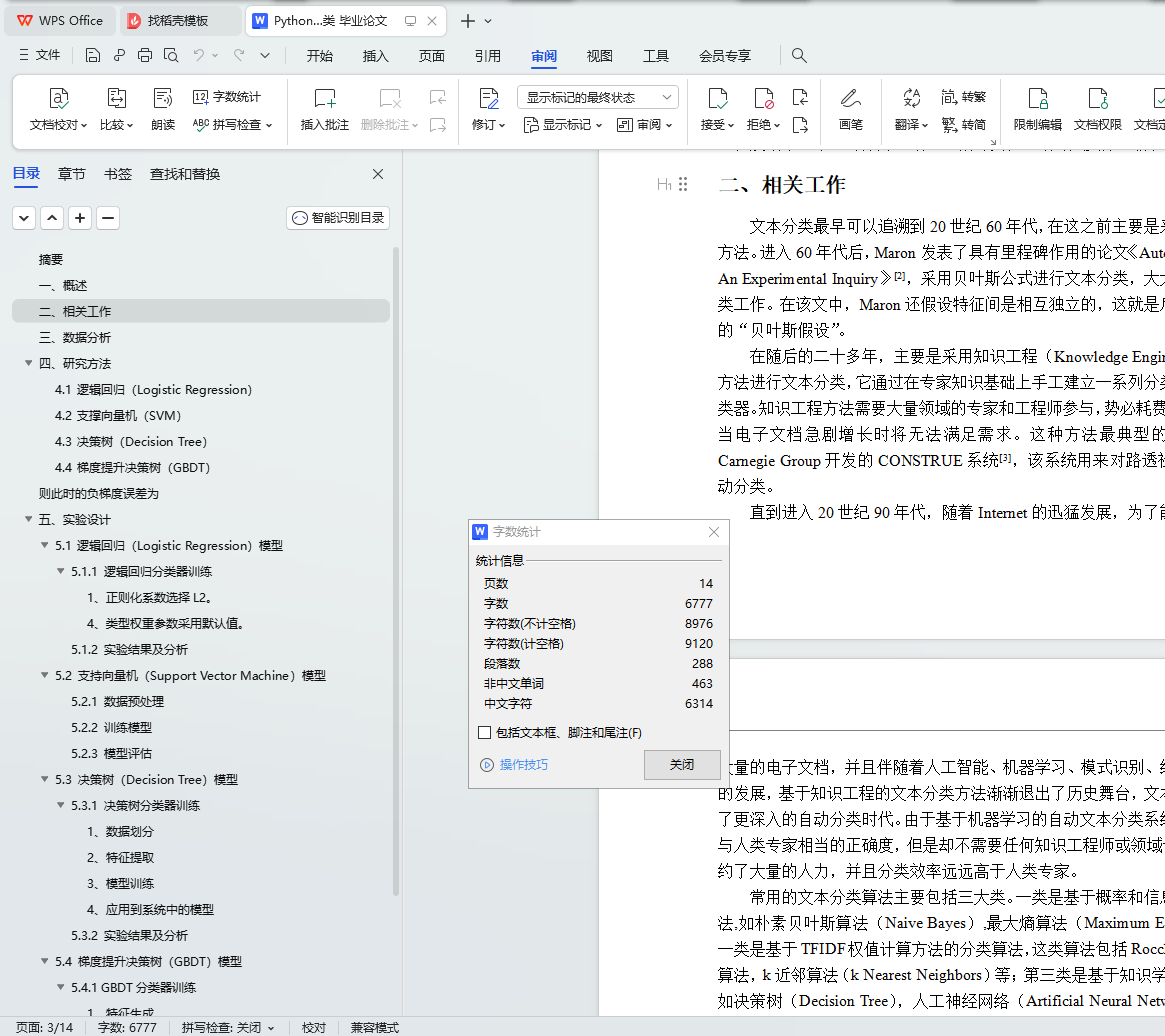Click the 朗读 read aloud icon
The height and width of the screenshot is (1036, 1165).
(163, 98)
